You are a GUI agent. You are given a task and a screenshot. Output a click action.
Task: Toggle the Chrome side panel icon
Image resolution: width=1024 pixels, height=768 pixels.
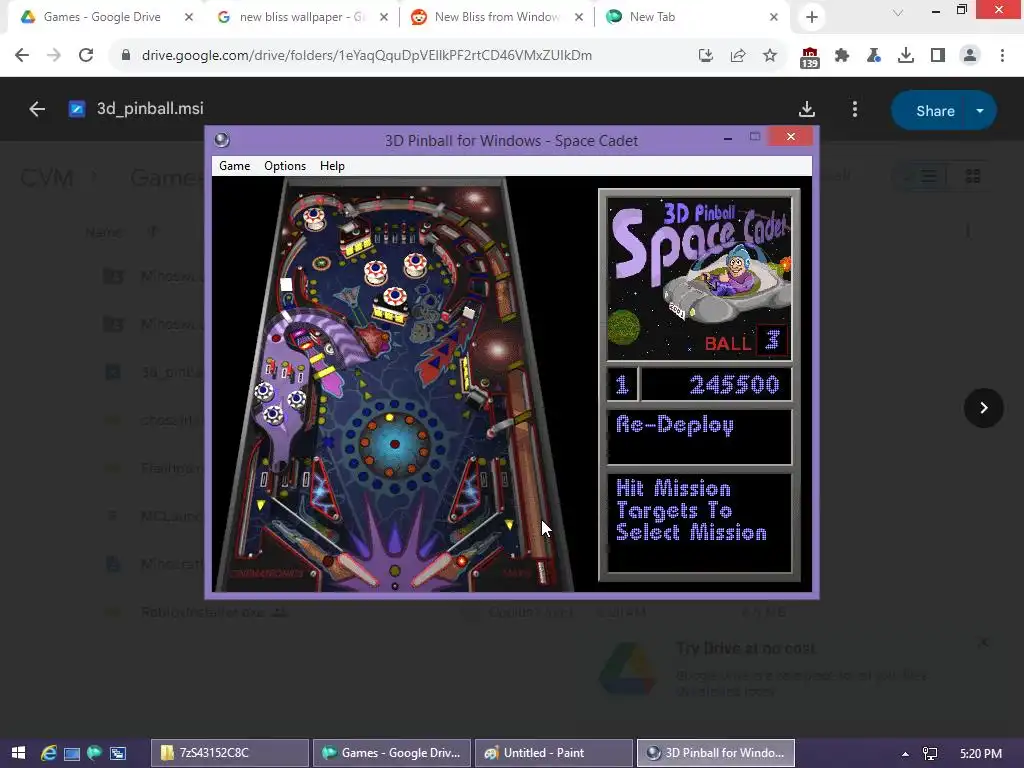pyautogui.click(x=938, y=56)
